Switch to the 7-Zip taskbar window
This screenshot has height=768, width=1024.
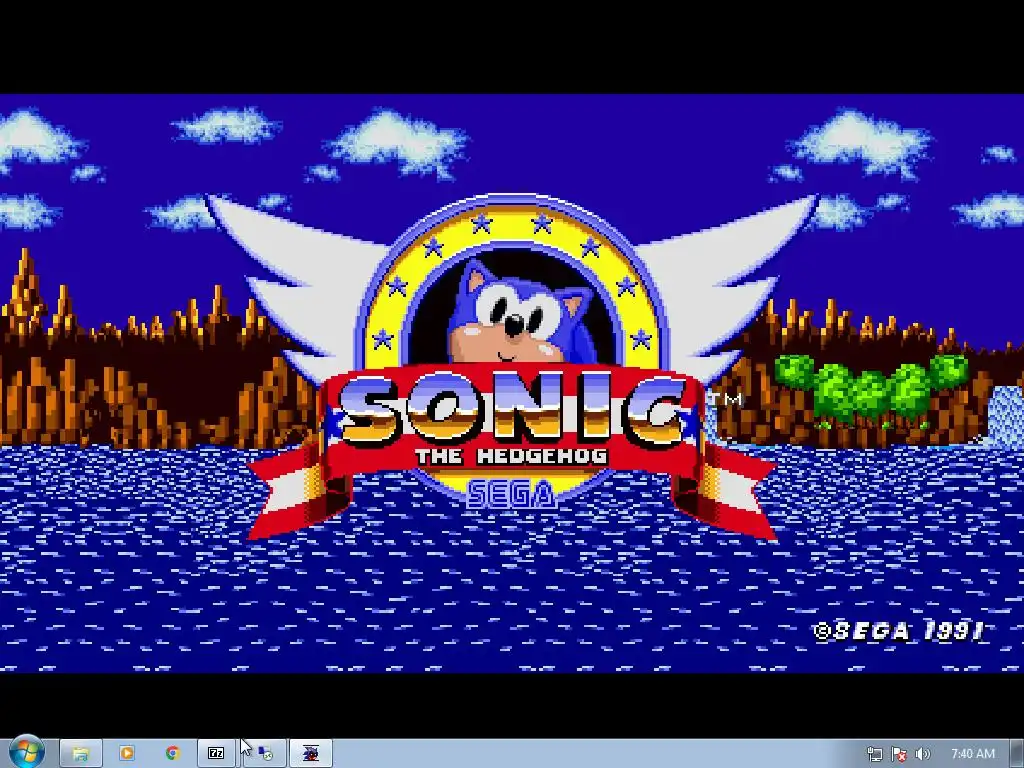tap(216, 754)
